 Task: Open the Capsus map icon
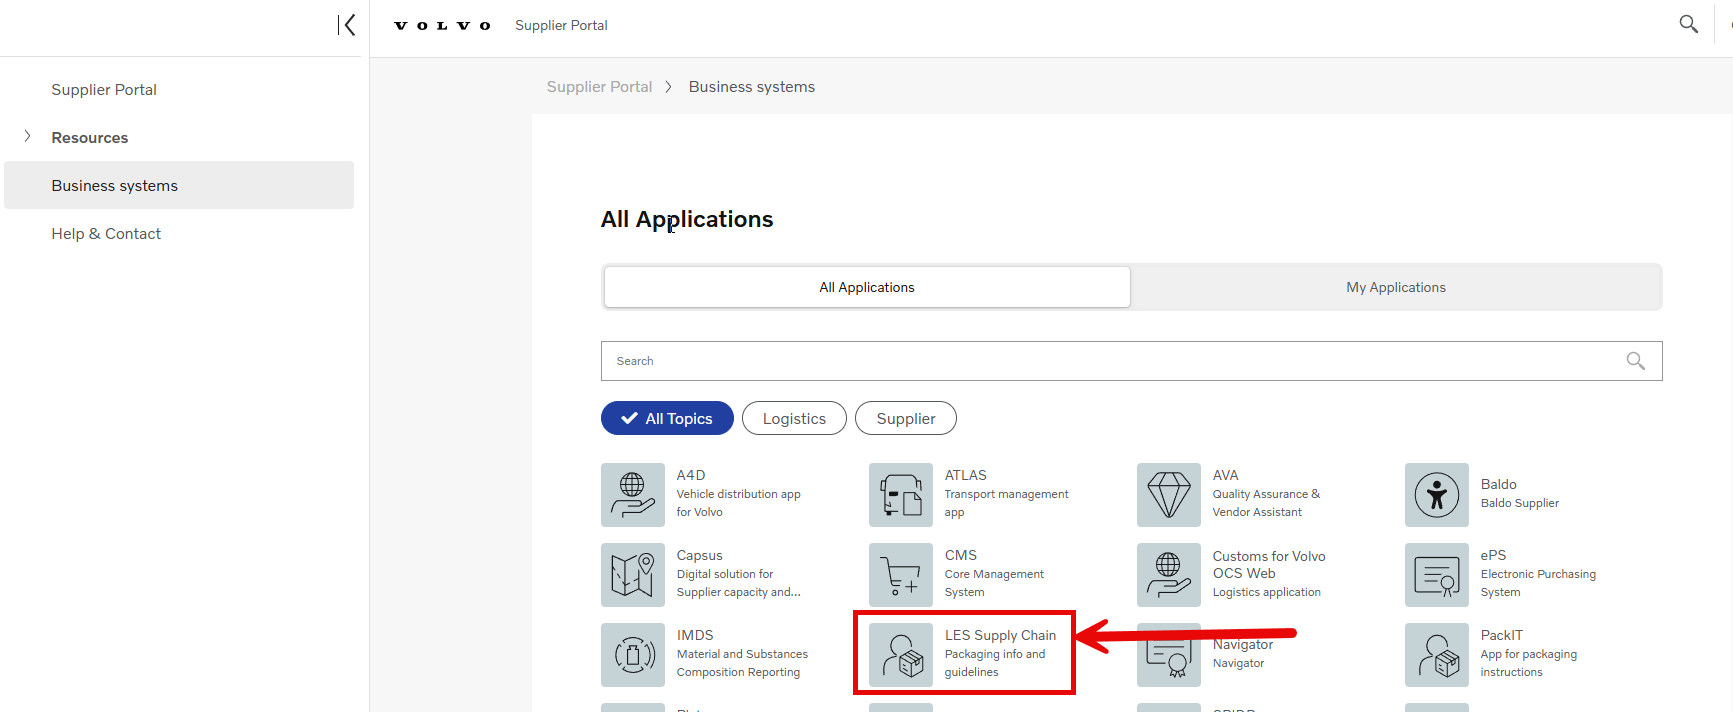(x=633, y=575)
